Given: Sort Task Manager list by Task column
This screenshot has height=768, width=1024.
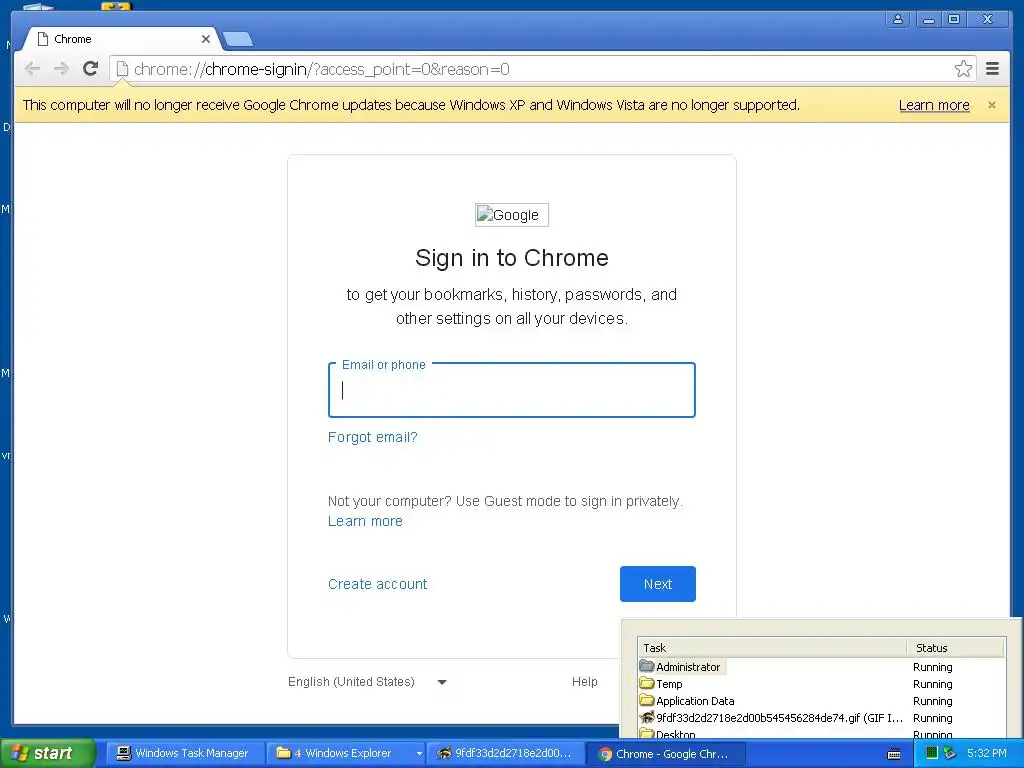Looking at the screenshot, I should [x=772, y=648].
